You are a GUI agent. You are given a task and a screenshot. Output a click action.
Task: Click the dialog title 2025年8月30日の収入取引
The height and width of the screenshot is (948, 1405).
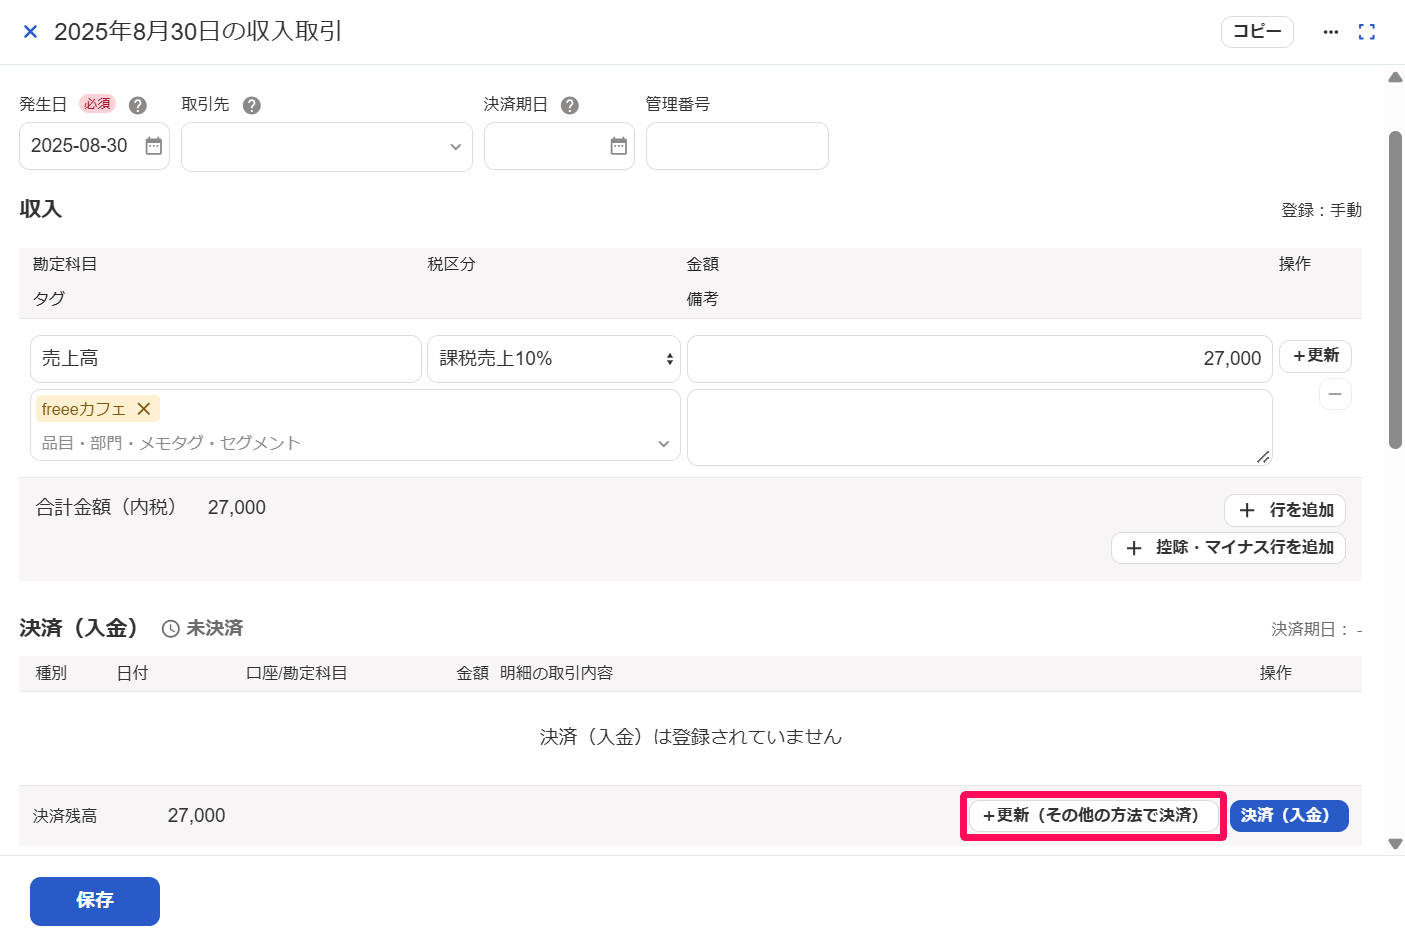tap(198, 32)
